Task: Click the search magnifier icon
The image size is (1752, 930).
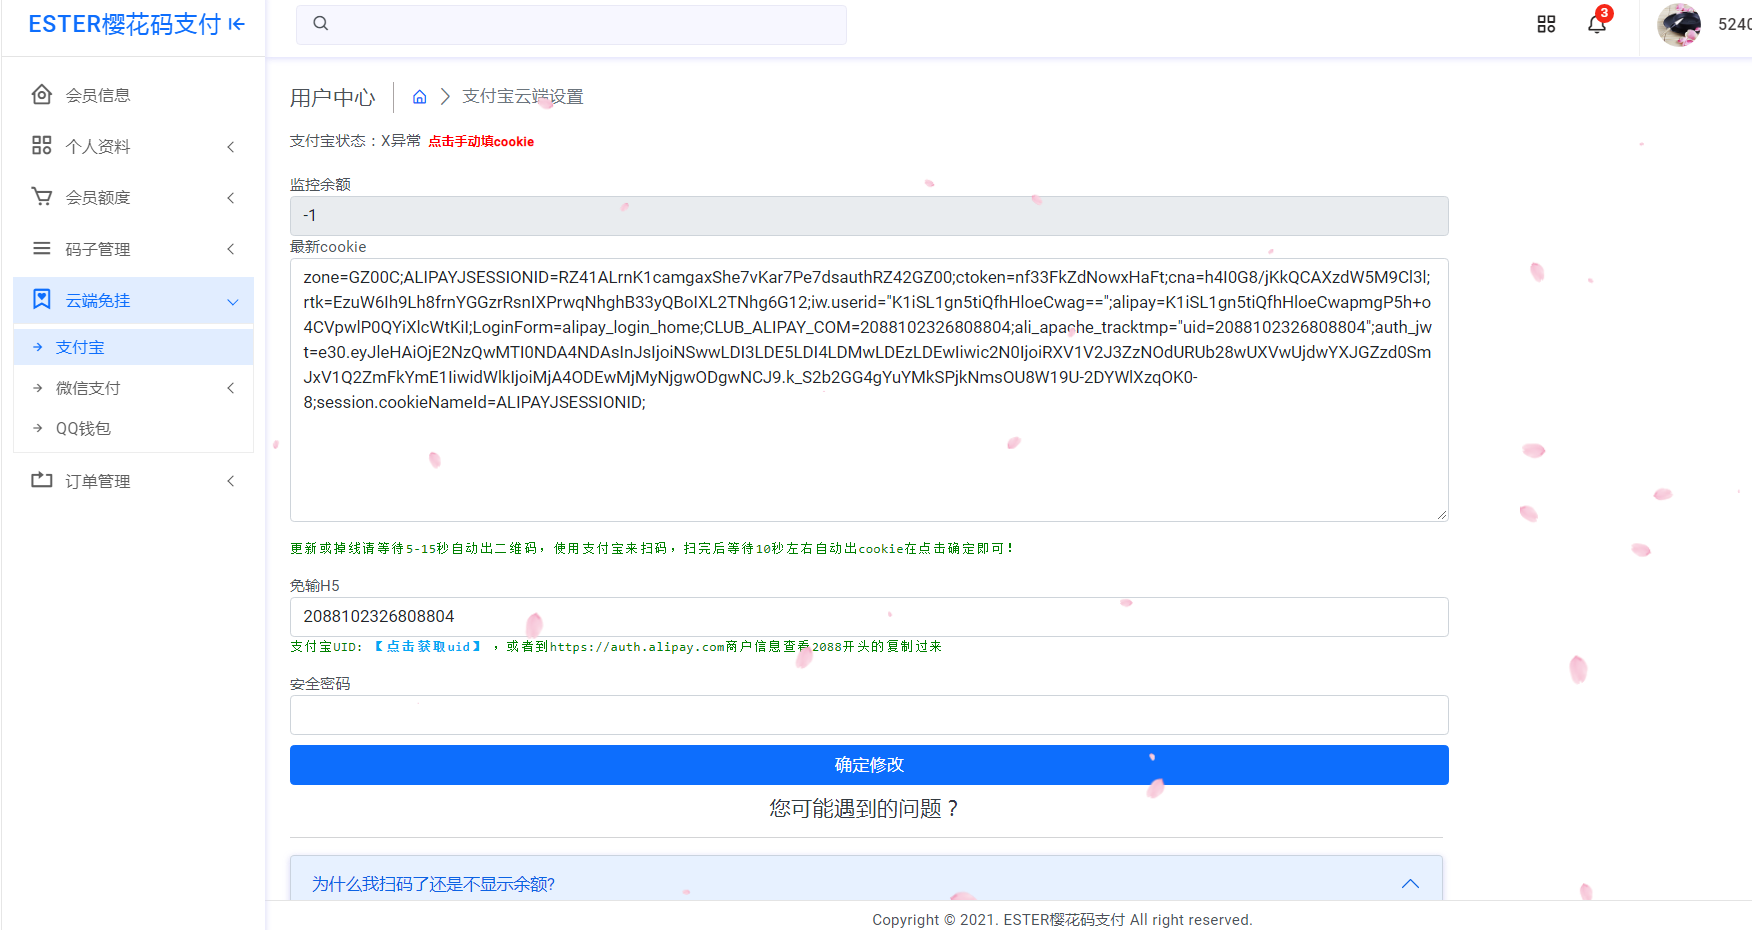Action: coord(321,24)
